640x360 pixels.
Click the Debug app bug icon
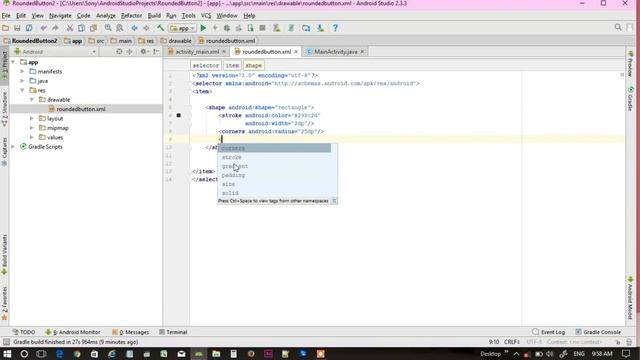click(227, 28)
